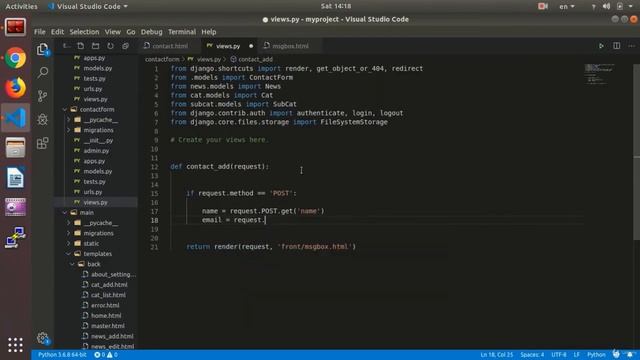Open the Explorer view in activity bar
640x360 pixels.
pos(42,49)
